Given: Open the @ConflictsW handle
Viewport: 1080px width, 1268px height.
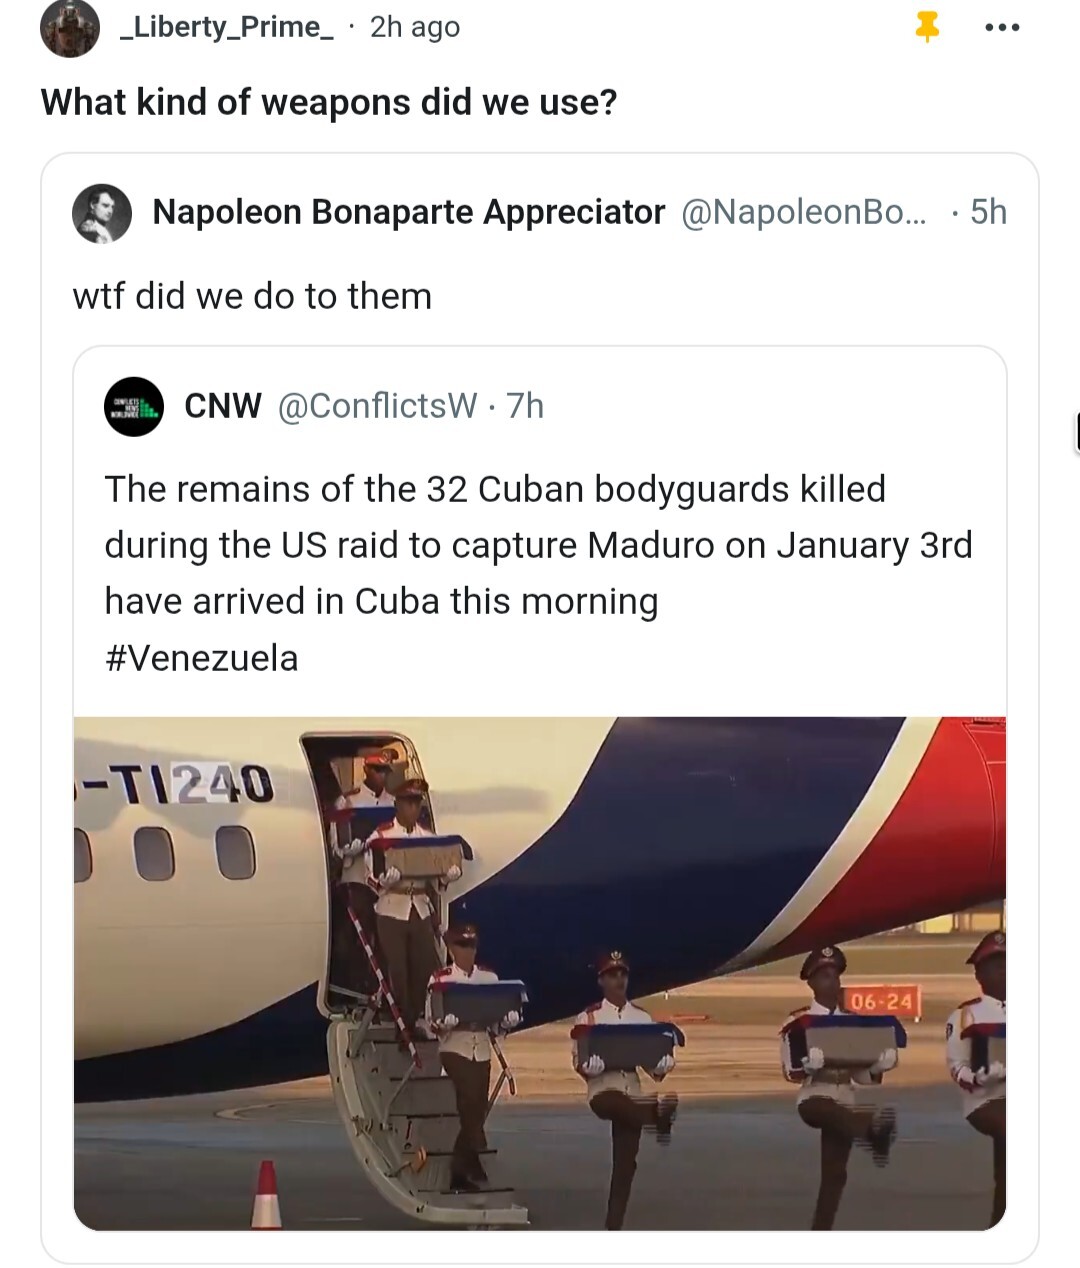Looking at the screenshot, I should tap(376, 406).
